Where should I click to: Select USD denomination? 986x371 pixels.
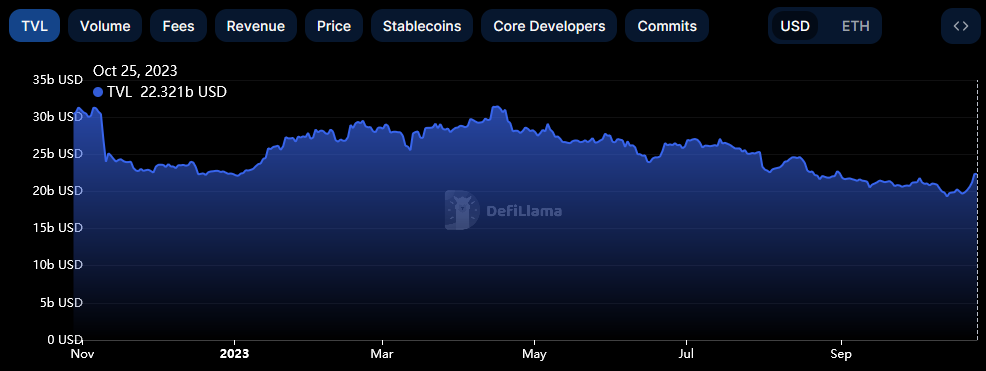point(795,26)
